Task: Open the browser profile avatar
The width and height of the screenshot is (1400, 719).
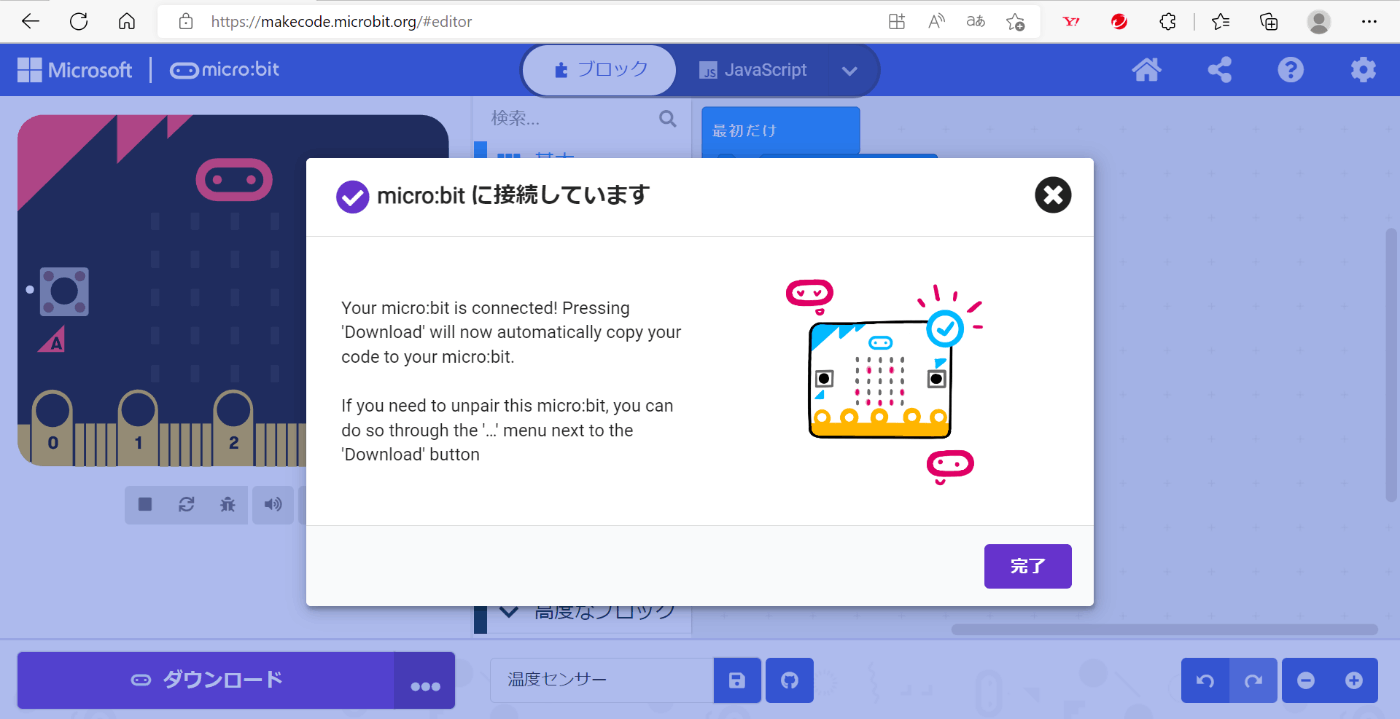Action: pos(1319,21)
